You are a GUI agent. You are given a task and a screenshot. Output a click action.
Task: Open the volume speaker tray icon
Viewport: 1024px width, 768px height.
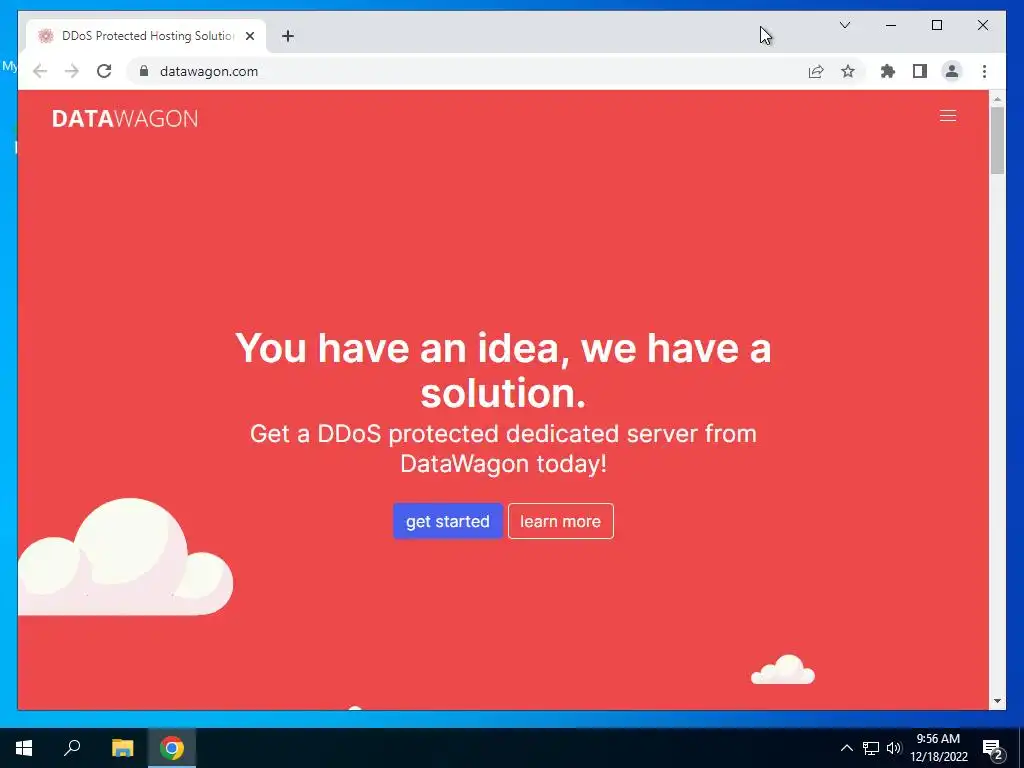(894, 748)
